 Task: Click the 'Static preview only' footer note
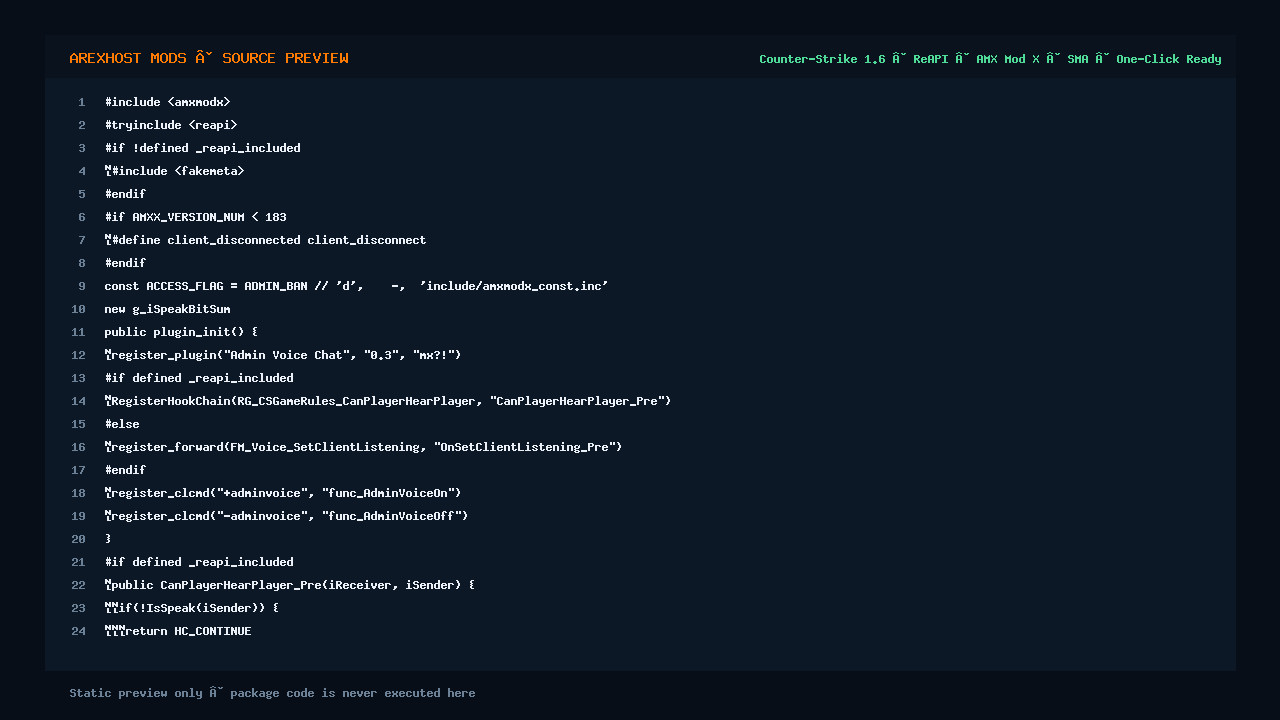[272, 693]
